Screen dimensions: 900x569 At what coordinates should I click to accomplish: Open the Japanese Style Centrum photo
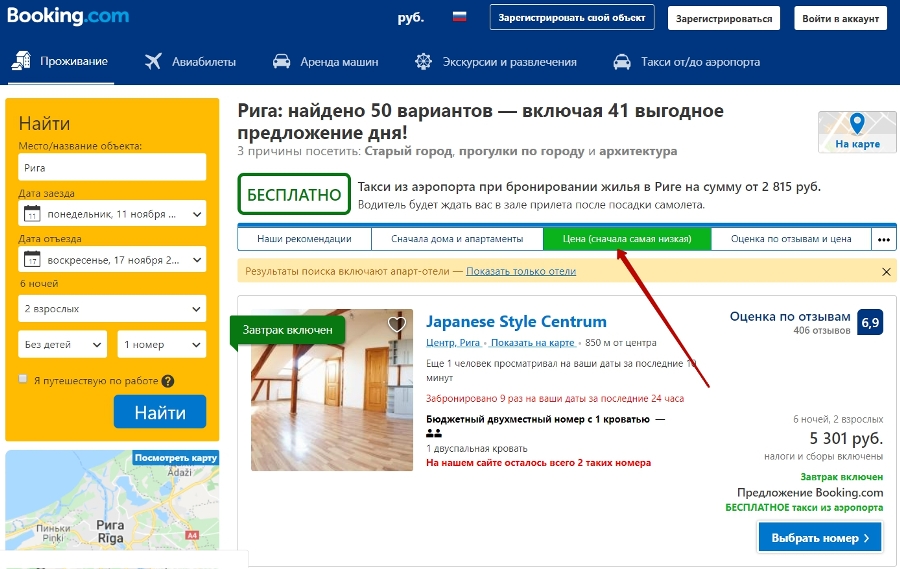point(332,390)
